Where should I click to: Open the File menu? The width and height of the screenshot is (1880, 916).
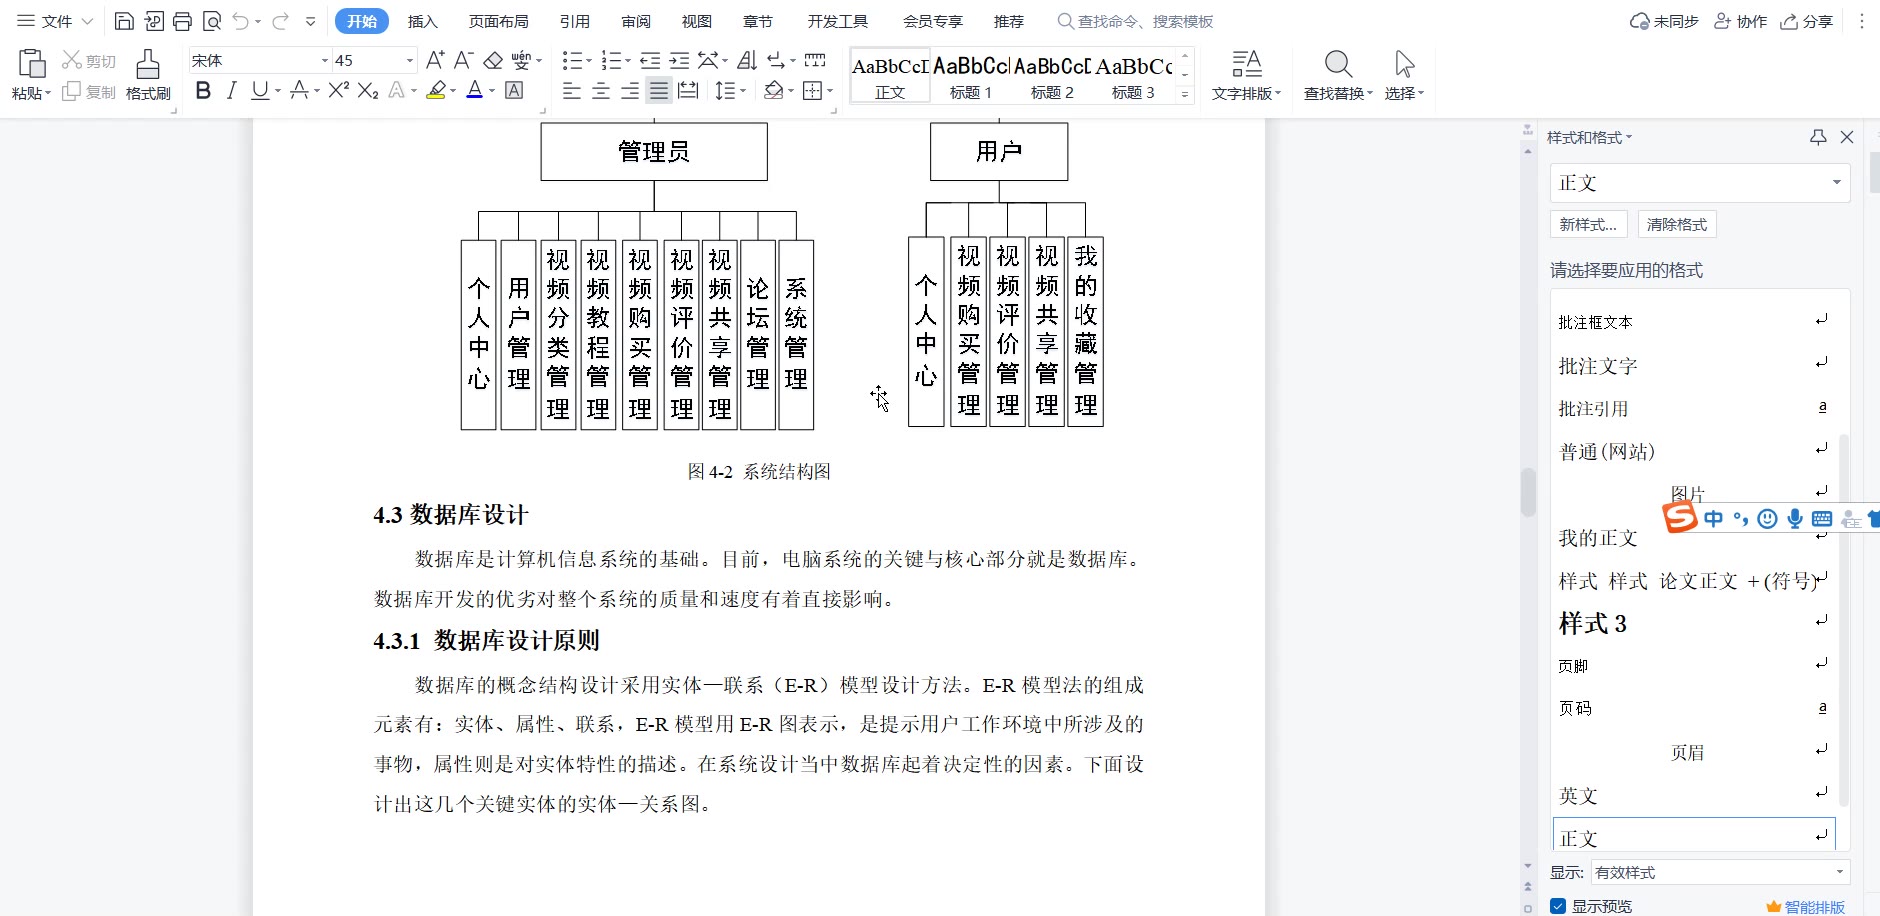[55, 21]
